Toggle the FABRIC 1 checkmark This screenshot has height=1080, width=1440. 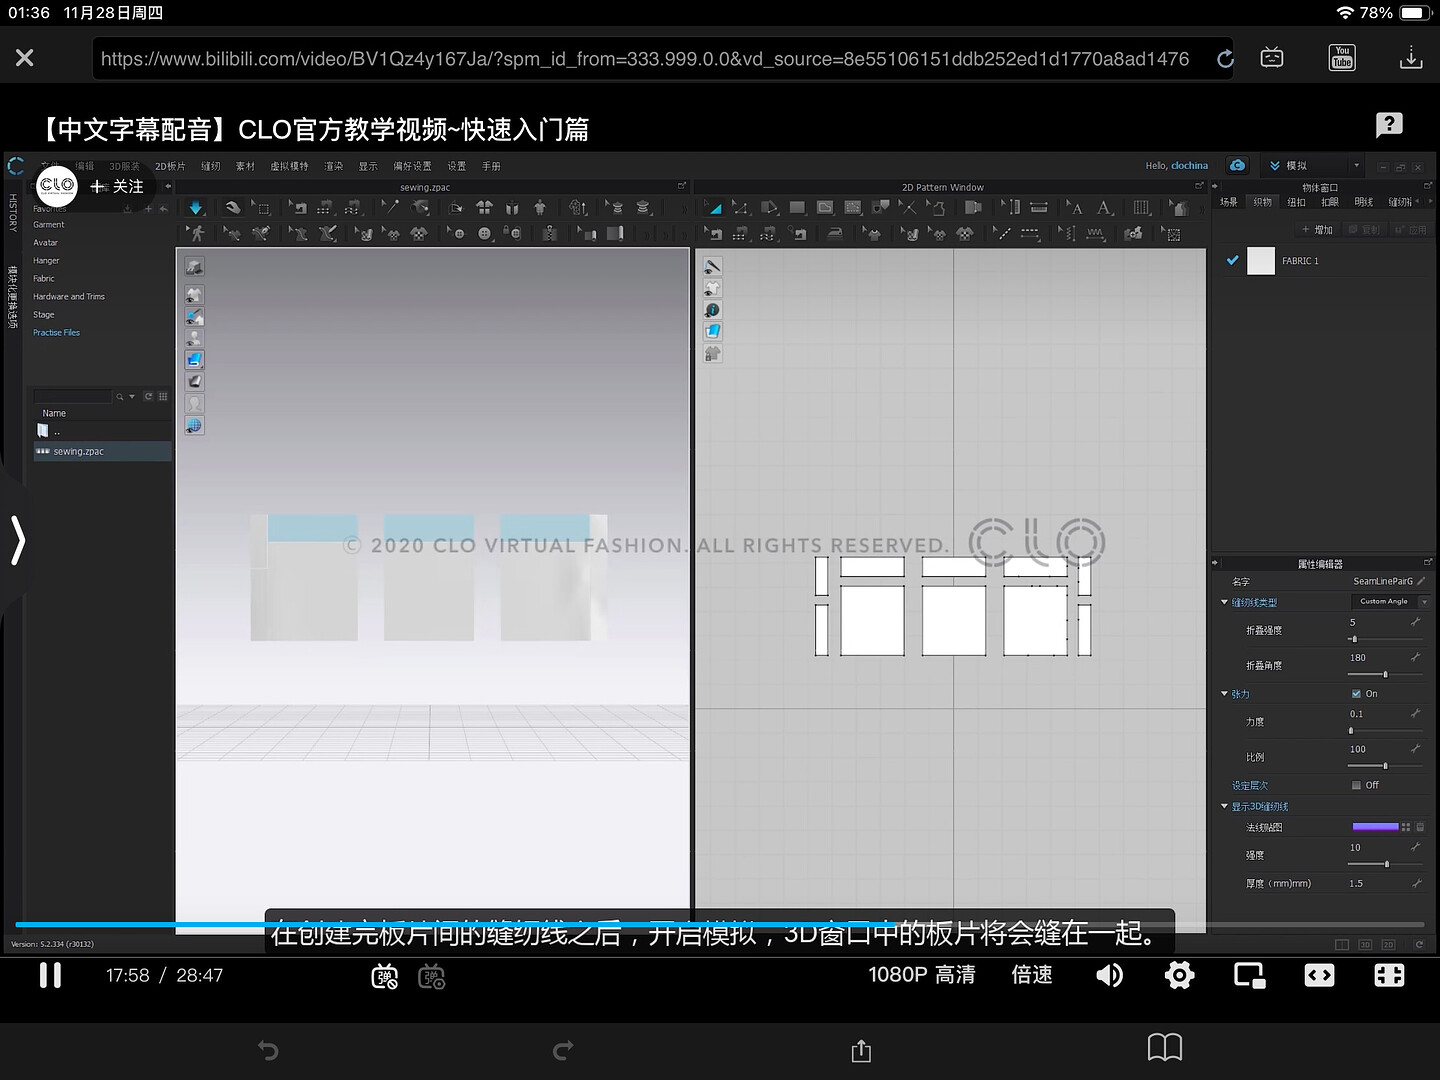point(1232,260)
